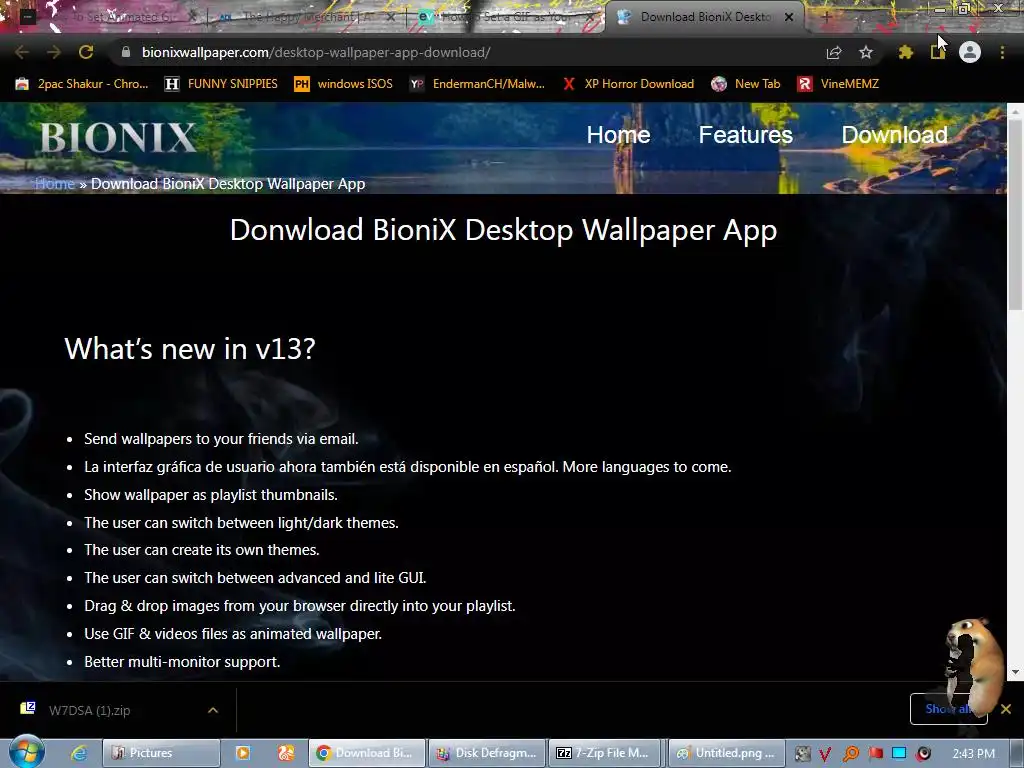View site info via the padlock icon

pos(126,52)
